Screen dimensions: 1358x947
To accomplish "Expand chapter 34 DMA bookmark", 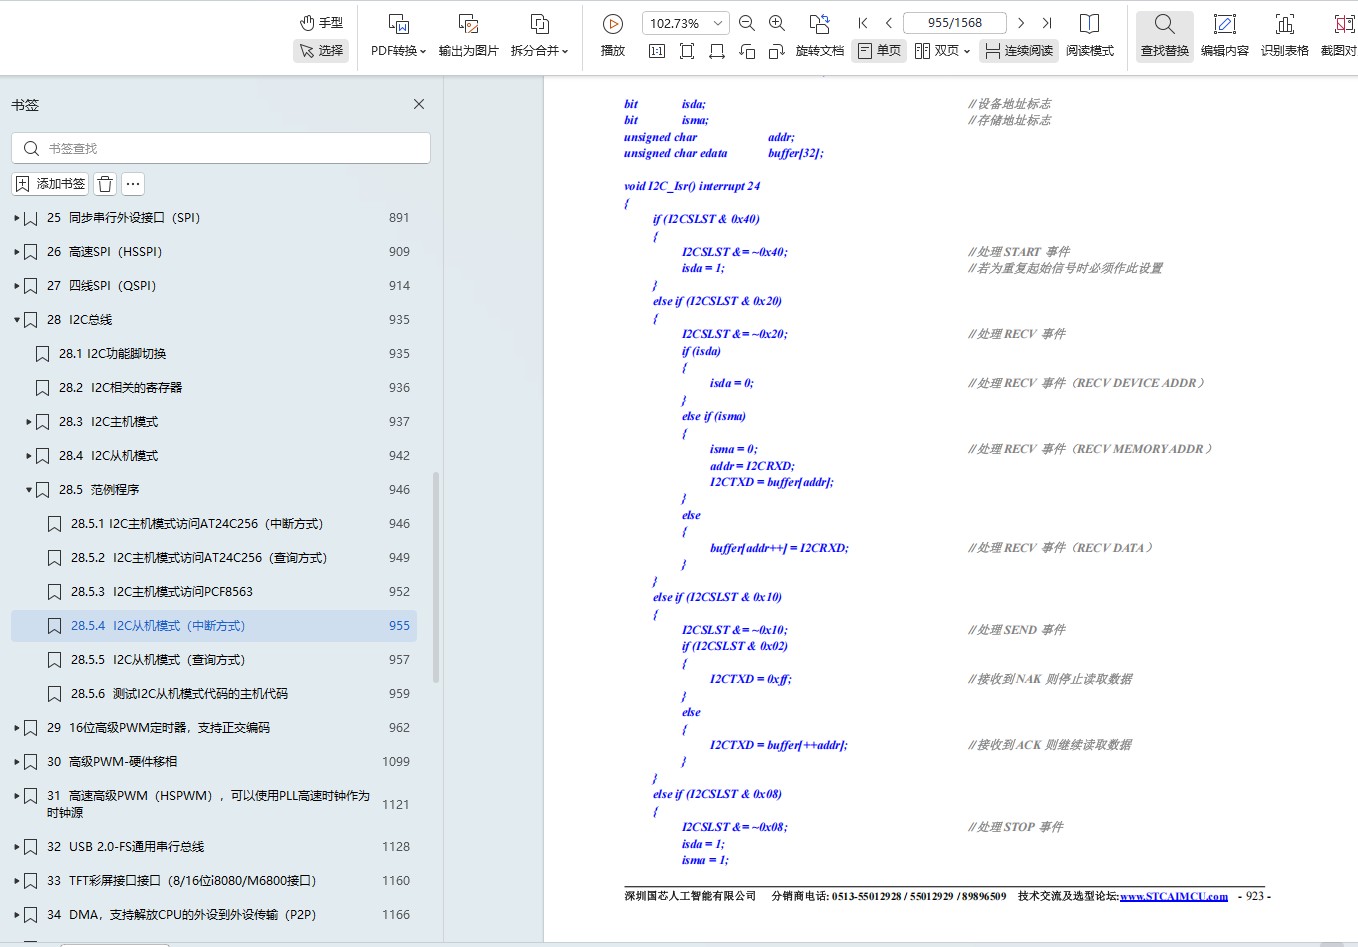I will click(16, 915).
